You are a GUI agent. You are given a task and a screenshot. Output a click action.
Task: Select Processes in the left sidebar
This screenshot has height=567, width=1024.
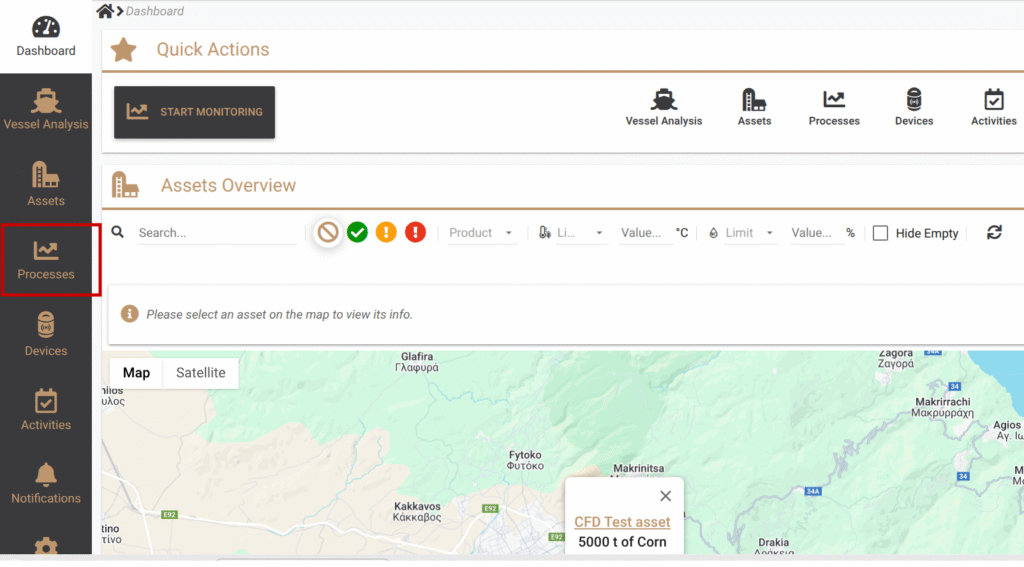(x=46, y=260)
